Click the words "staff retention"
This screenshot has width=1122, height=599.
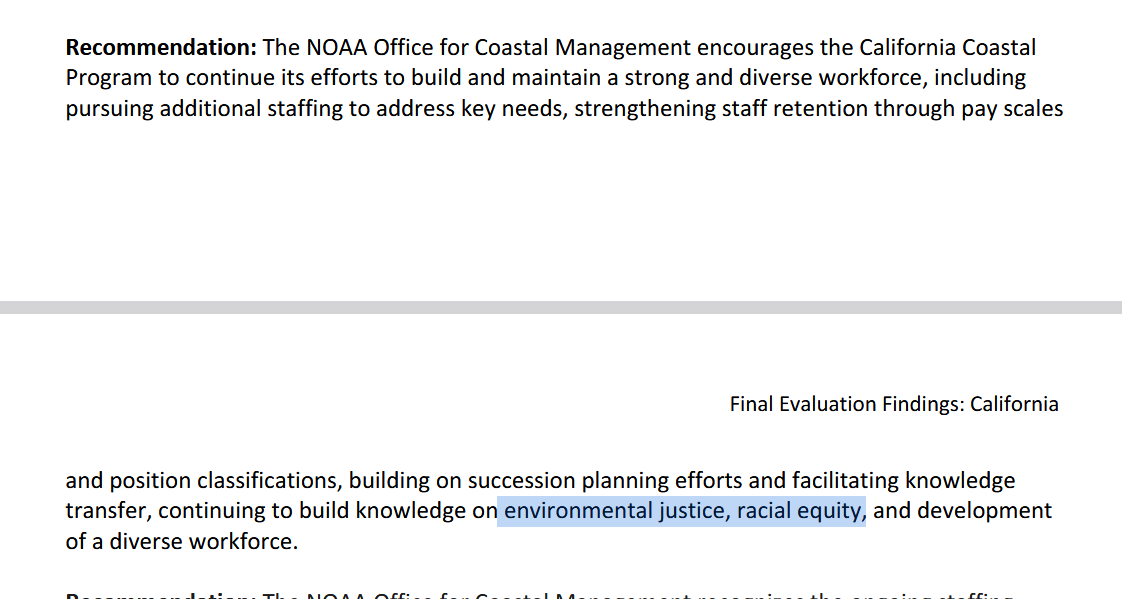(x=749, y=108)
